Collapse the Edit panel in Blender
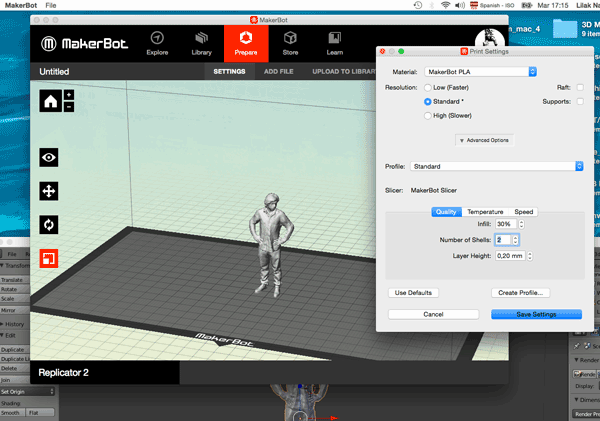This screenshot has height=421, width=600. [x=8, y=335]
